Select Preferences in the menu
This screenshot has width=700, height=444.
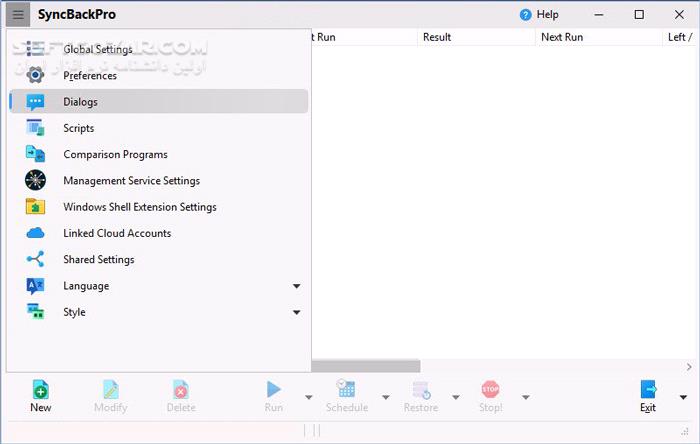pos(158,75)
